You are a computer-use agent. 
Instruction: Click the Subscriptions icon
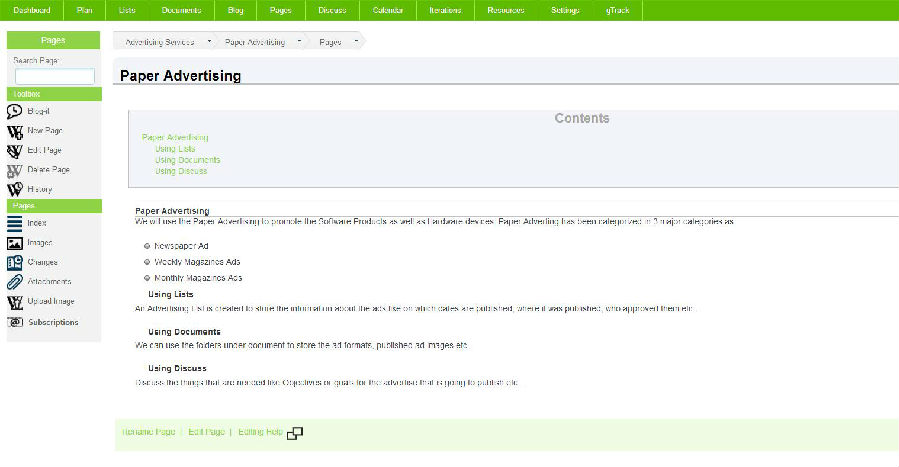(15, 322)
